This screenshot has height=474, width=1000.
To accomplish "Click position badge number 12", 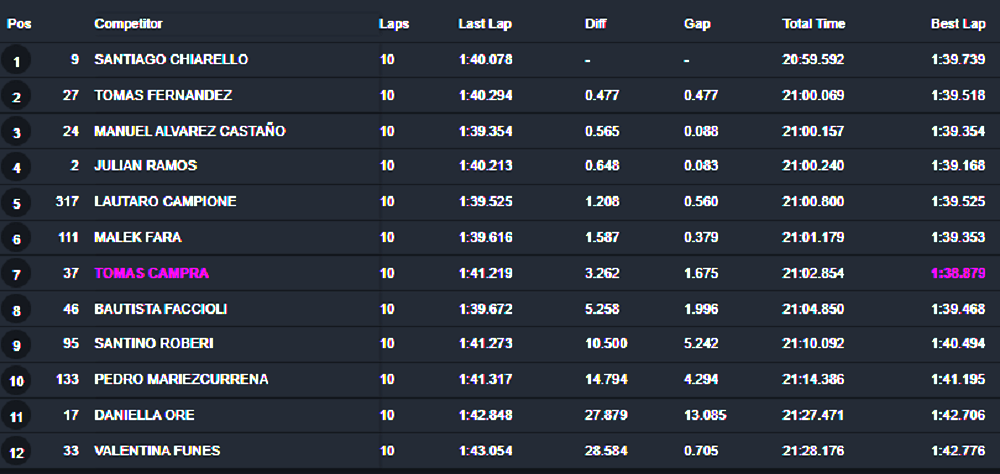I will pos(16,453).
